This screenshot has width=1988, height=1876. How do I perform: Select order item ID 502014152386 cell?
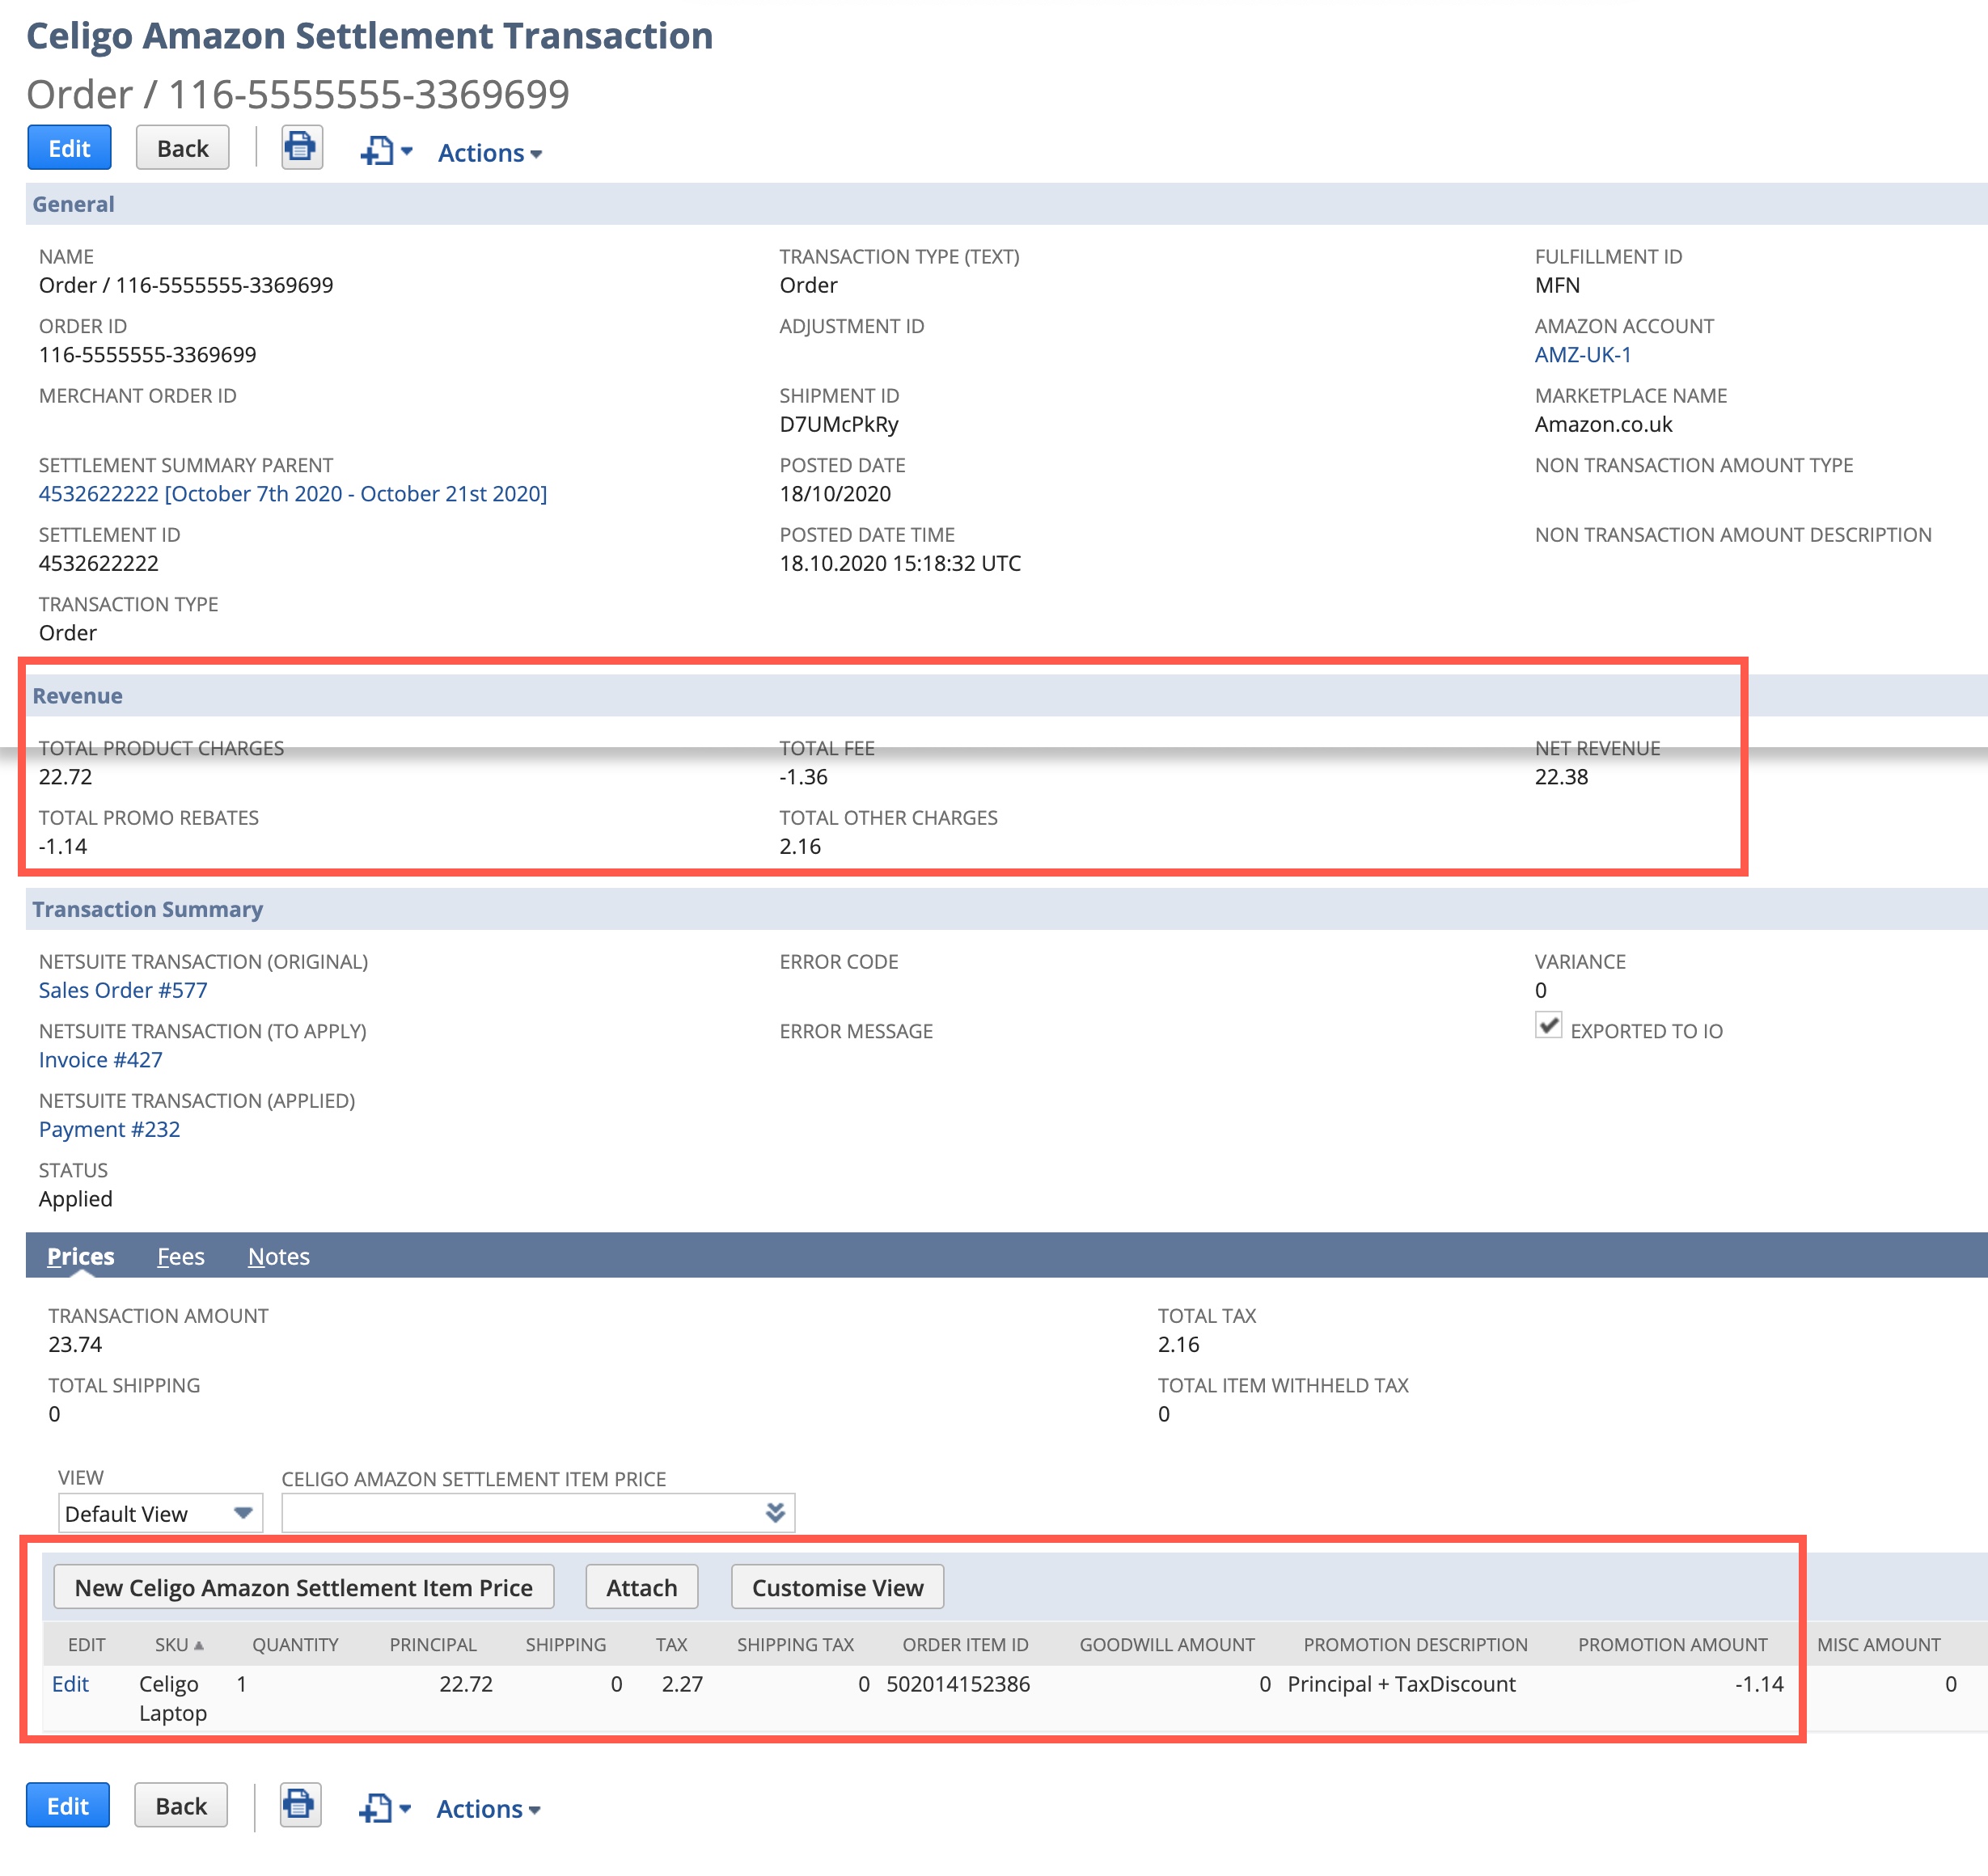[x=958, y=1684]
